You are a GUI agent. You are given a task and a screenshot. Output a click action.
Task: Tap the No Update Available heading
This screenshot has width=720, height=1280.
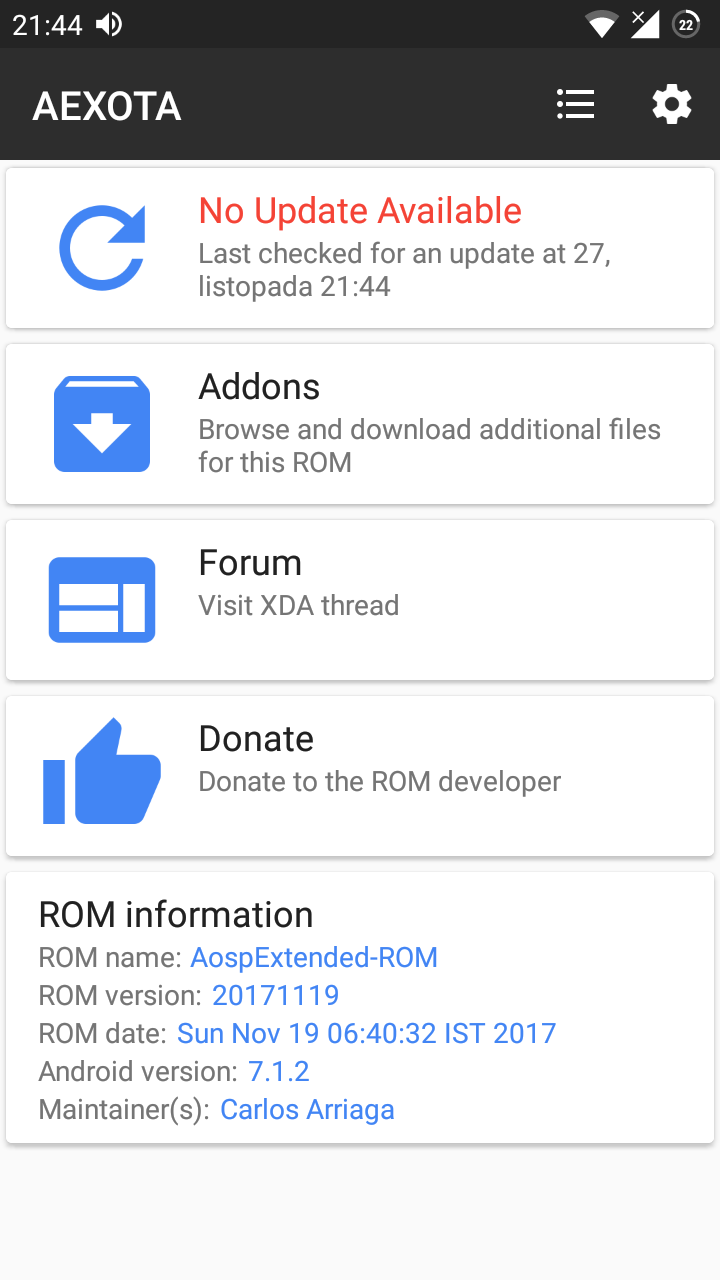[x=360, y=211]
